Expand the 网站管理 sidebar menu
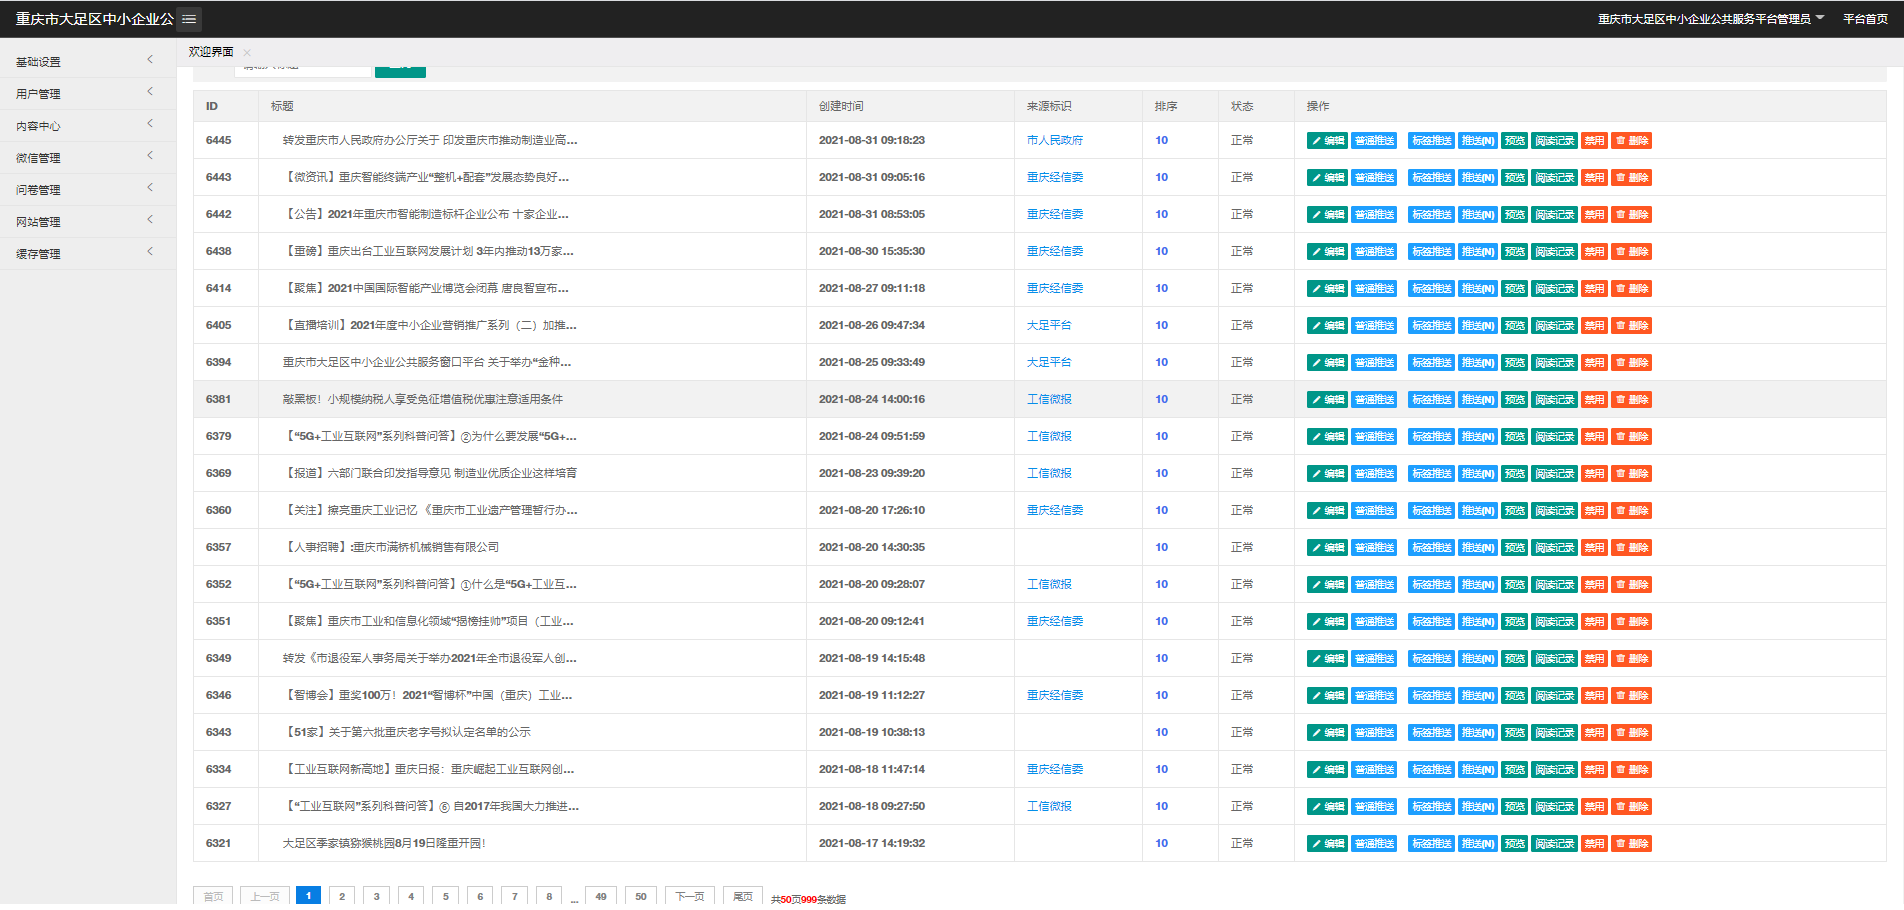This screenshot has width=1904, height=910. (x=88, y=222)
